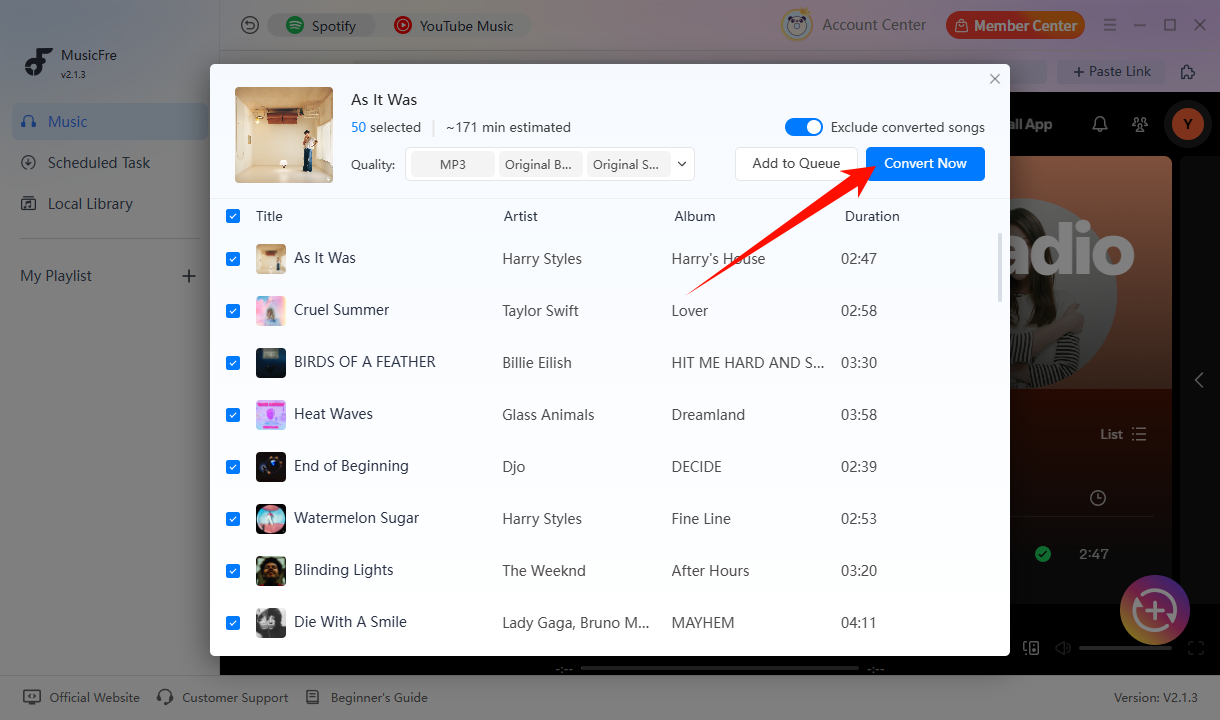1220x720 pixels.
Task: Click the puzzle icon beside Paste Link
Action: coord(1188,72)
